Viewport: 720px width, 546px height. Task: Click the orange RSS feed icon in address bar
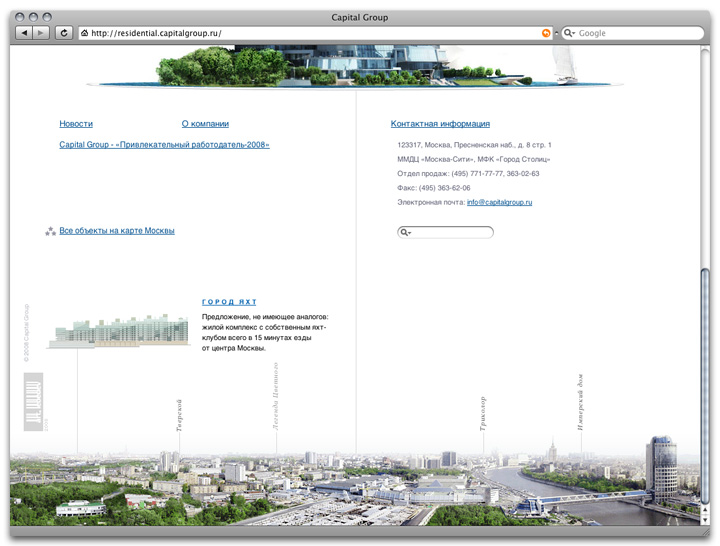coord(546,33)
